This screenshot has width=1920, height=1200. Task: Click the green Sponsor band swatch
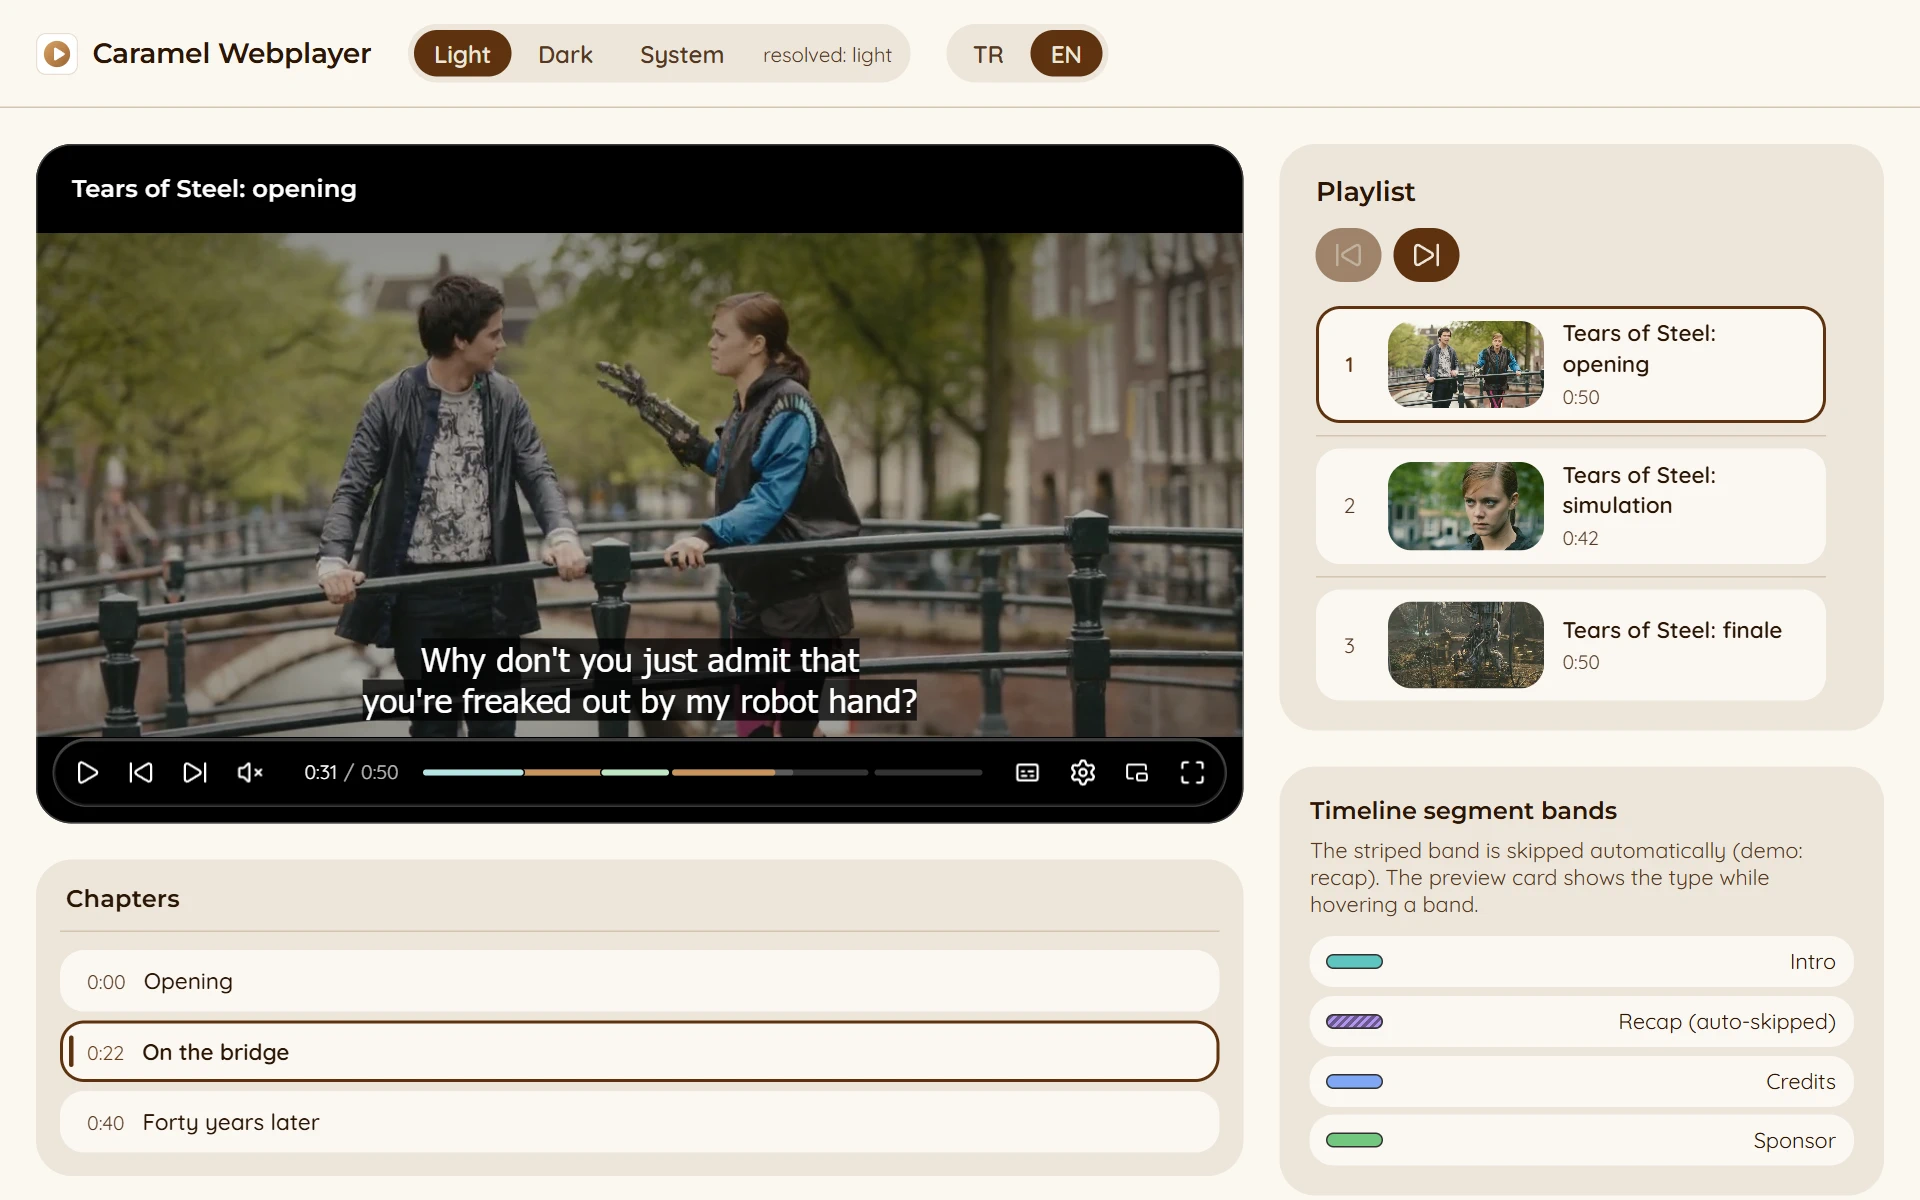tap(1354, 1140)
